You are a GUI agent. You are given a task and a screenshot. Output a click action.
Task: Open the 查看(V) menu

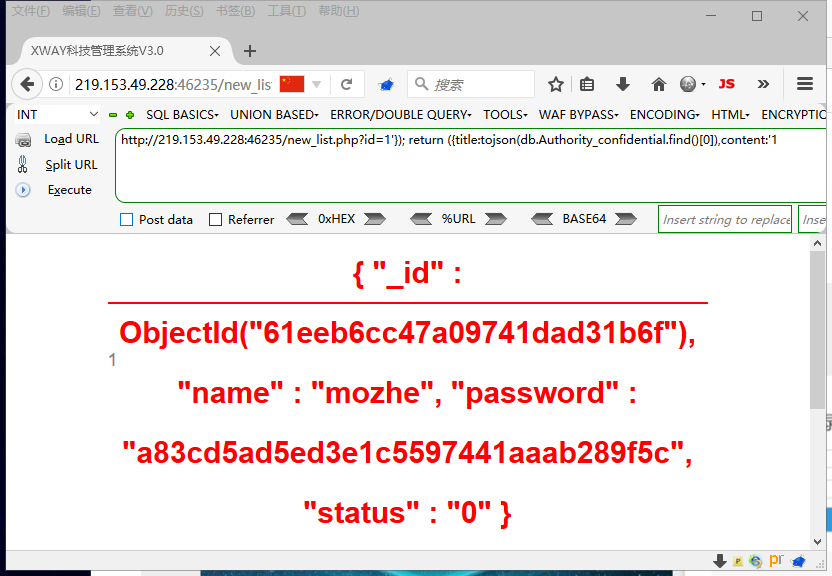coord(133,11)
